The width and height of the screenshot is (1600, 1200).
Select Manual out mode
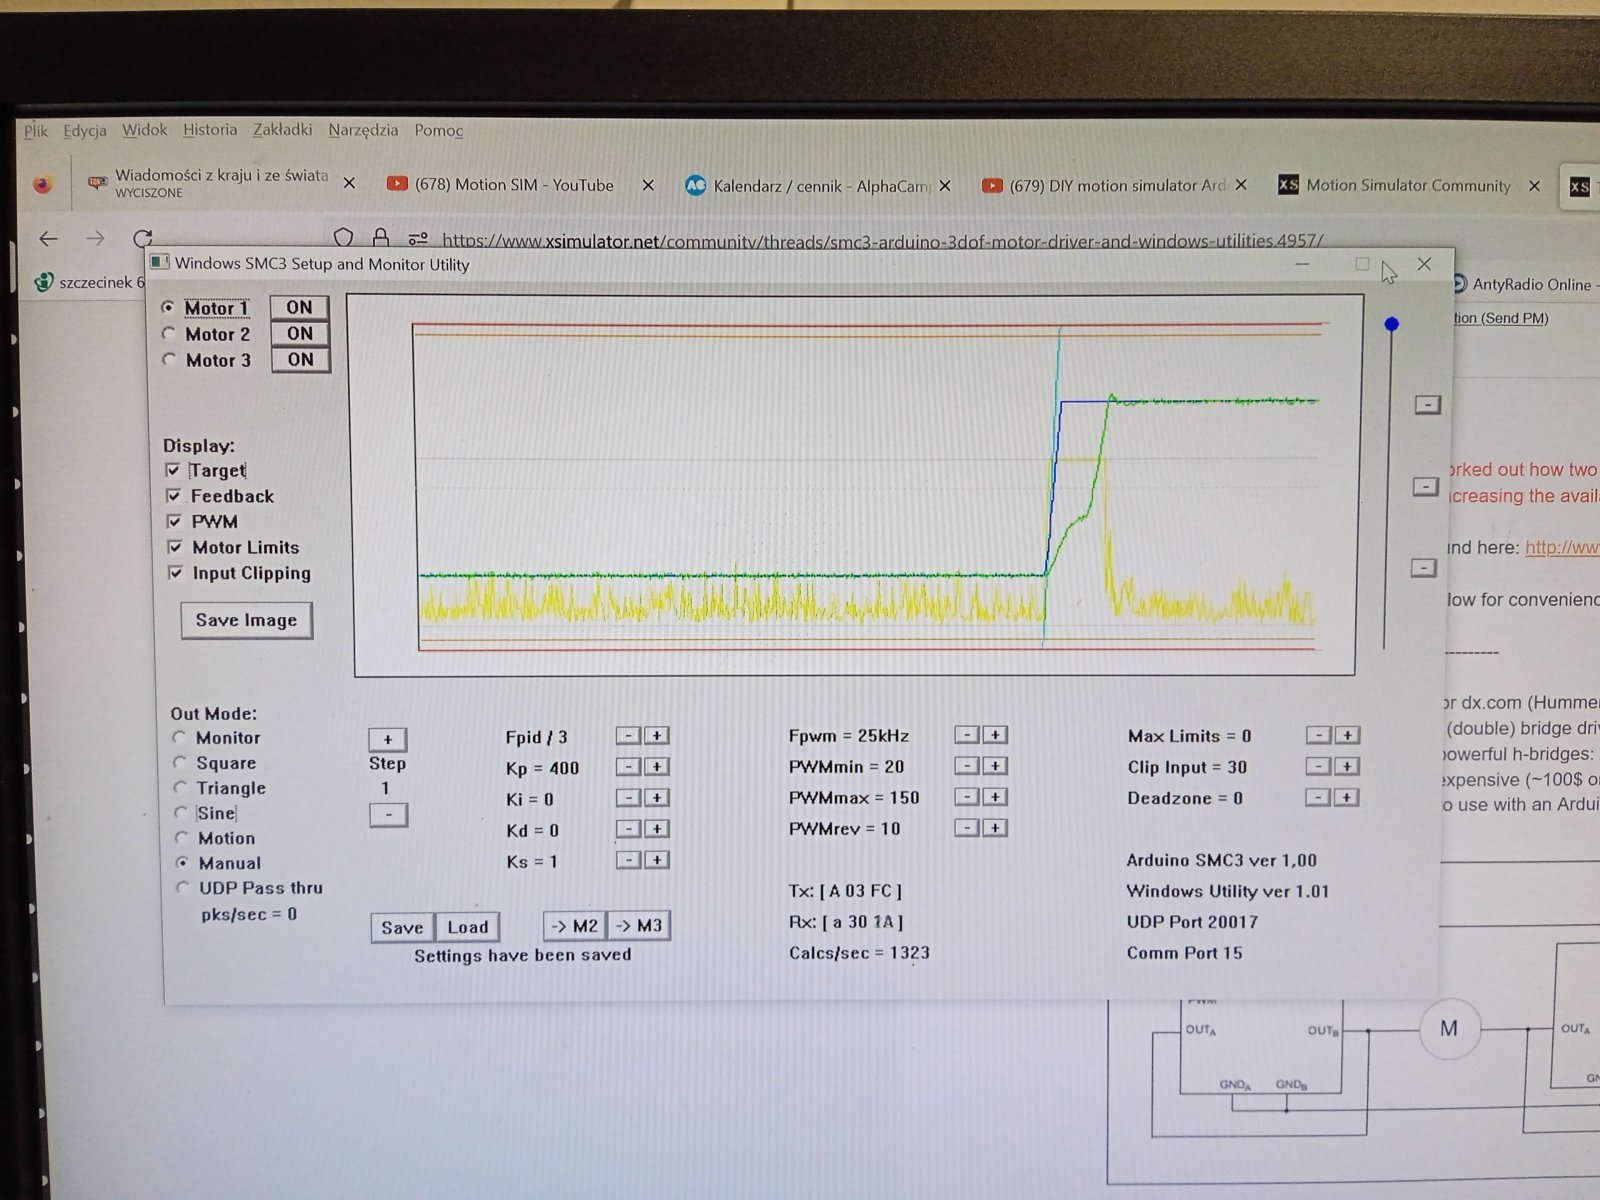coord(182,862)
